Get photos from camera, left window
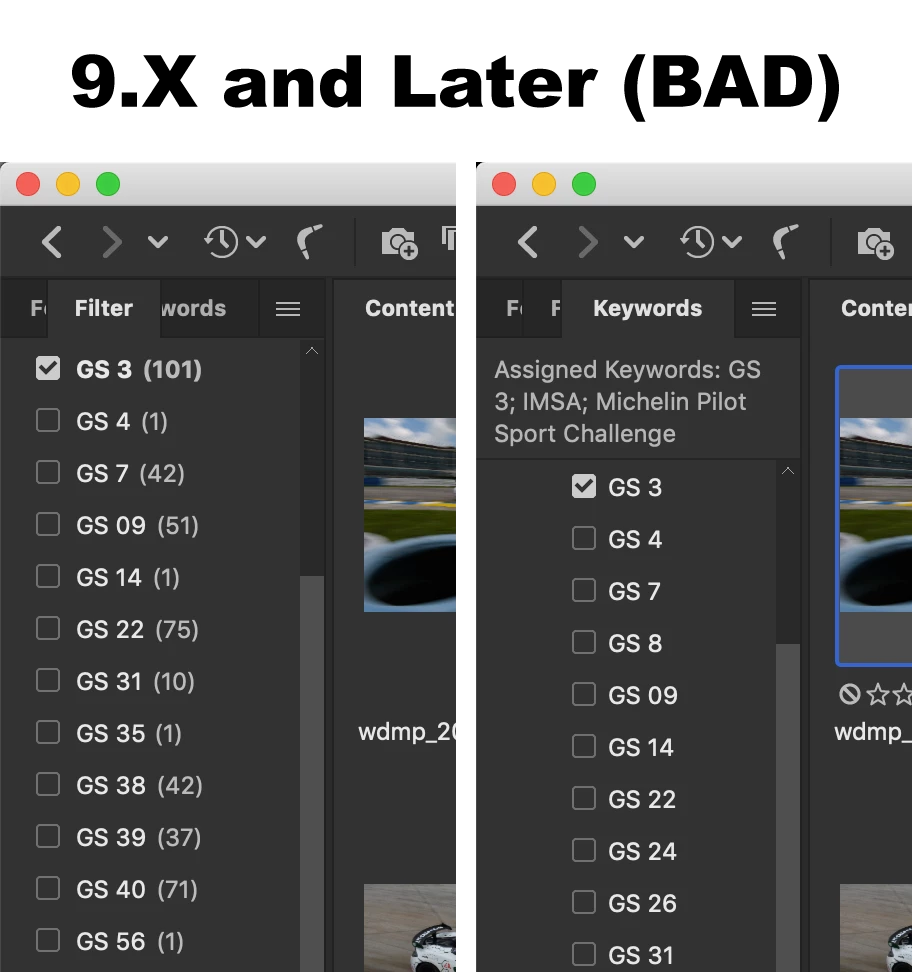 (400, 243)
